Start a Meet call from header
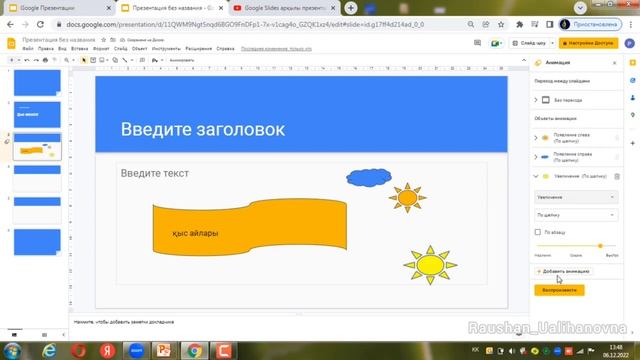Screen dimensions: 640x360 click(495, 43)
